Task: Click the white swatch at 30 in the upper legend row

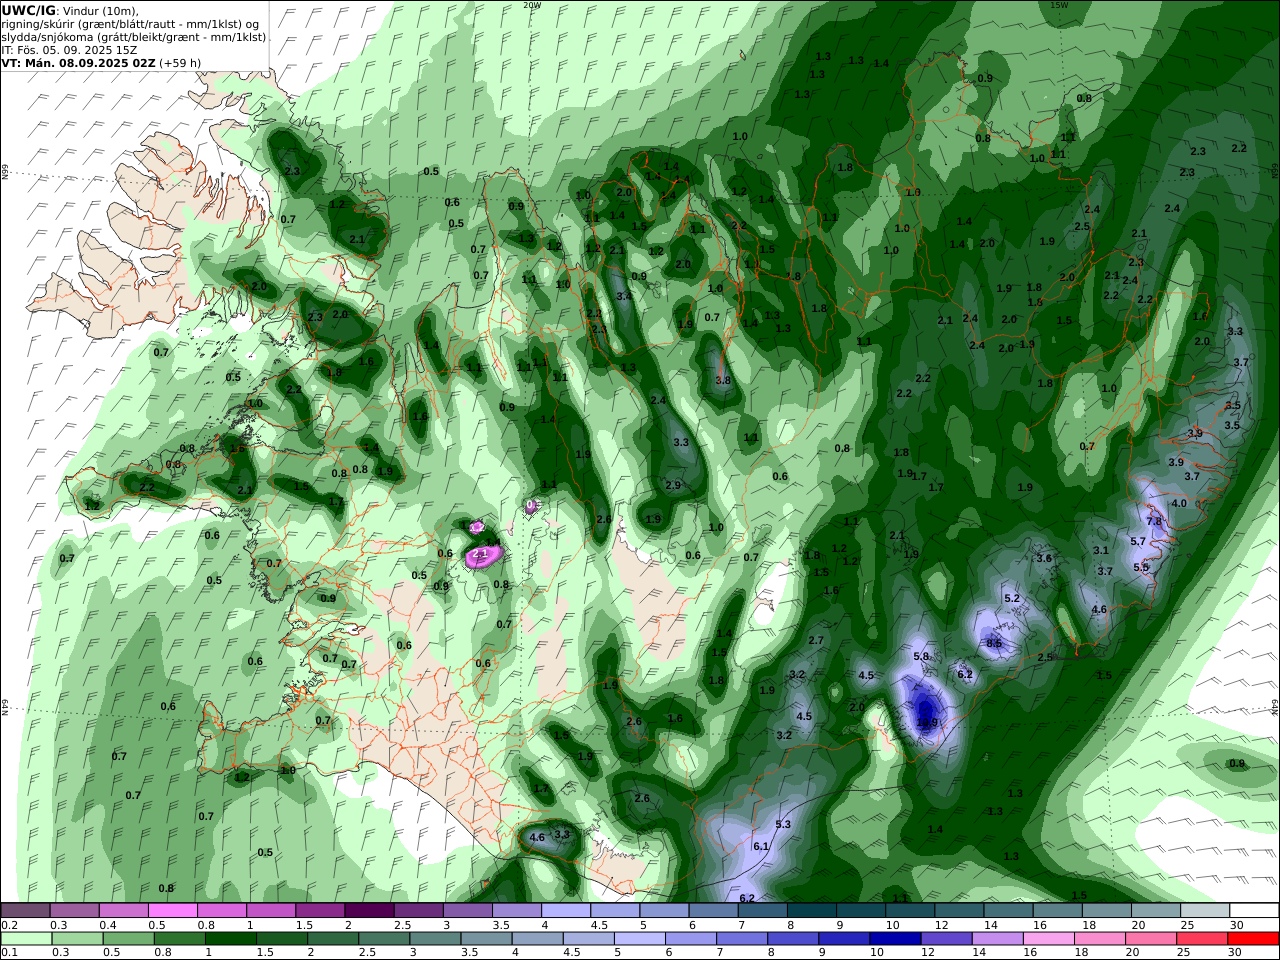Action: point(1254,911)
